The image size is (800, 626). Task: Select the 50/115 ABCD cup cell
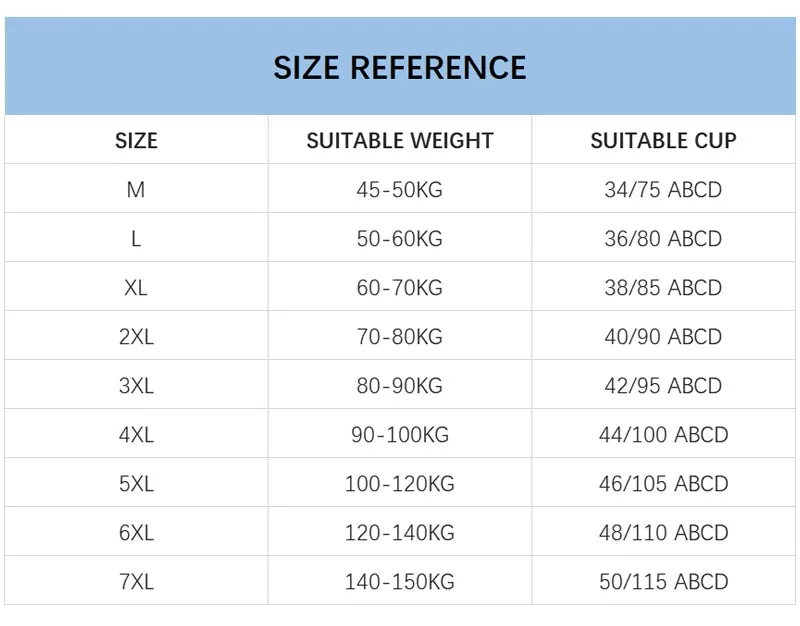[x=663, y=582]
